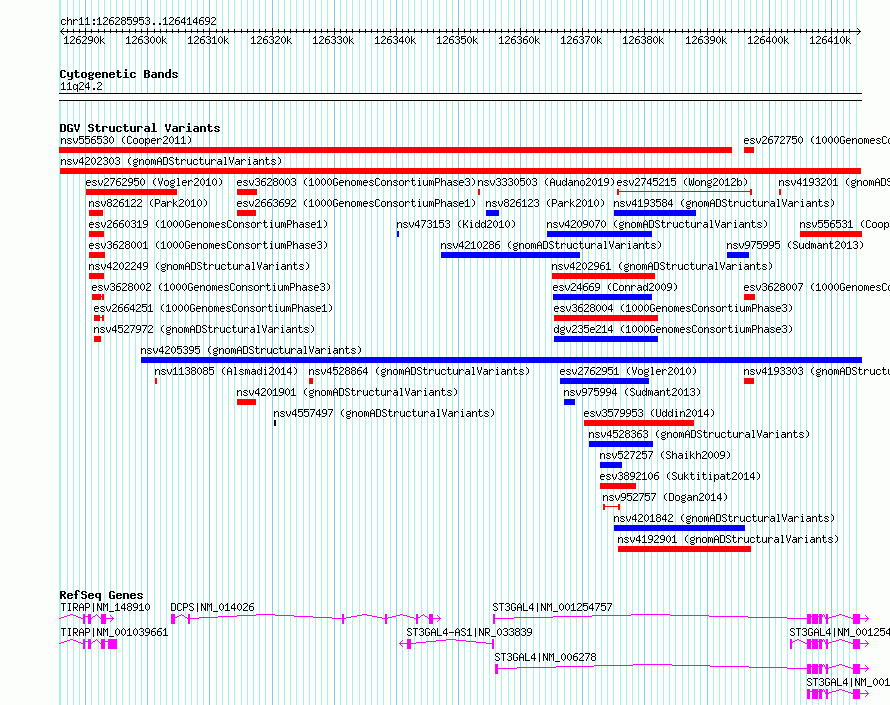Click the RefSeq Genes track title
The height and width of the screenshot is (705, 890).
(x=101, y=595)
